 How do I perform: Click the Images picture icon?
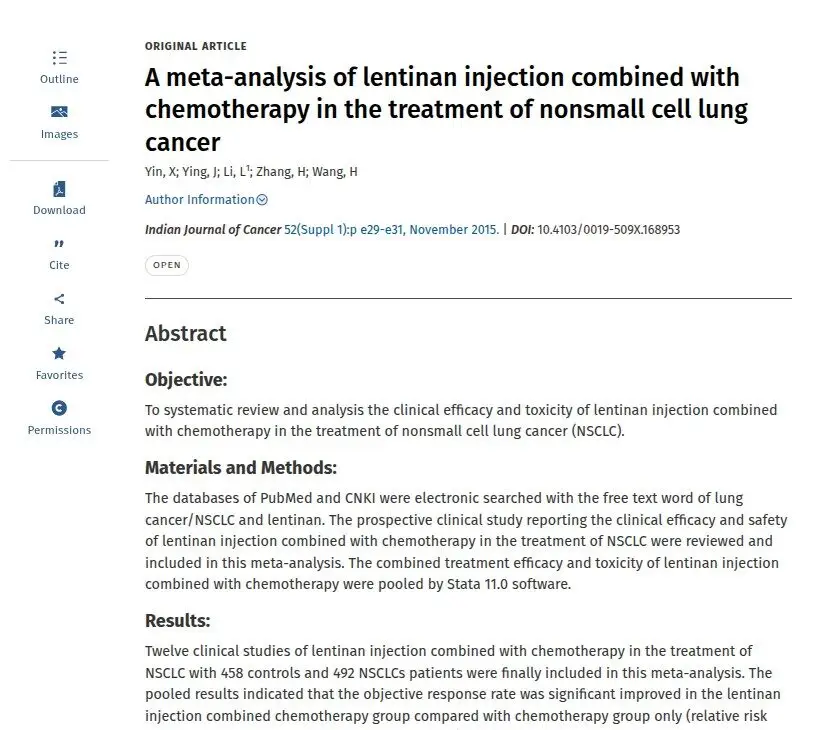click(x=59, y=112)
